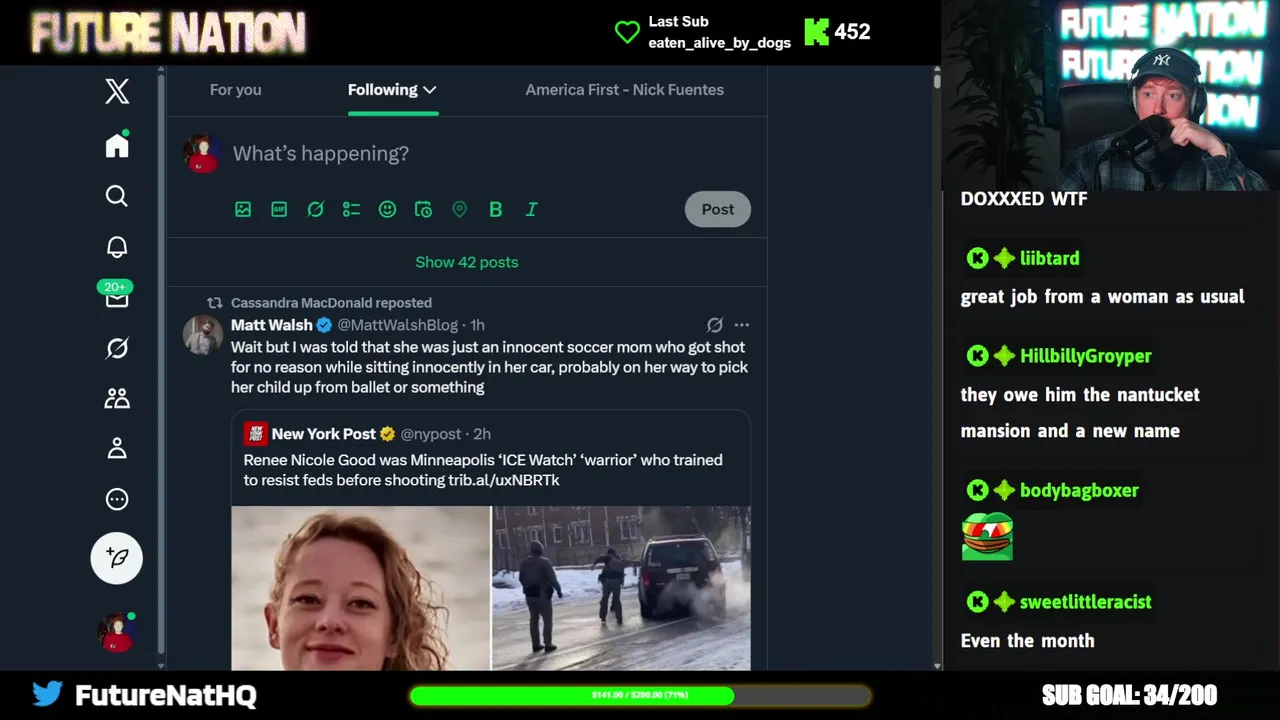The height and width of the screenshot is (720, 1280).
Task: Click the SUB GOAL: 34/200 text
Action: (x=1129, y=694)
